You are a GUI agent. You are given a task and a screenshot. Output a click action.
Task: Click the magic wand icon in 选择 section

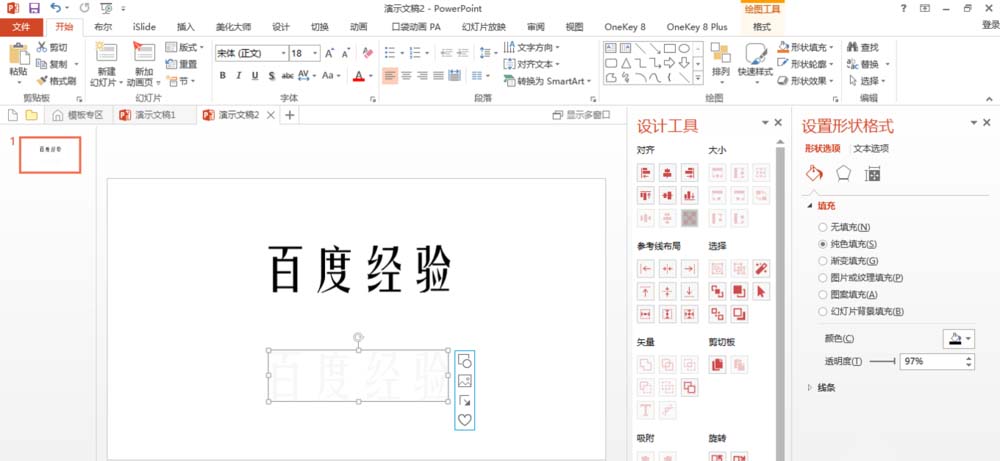coord(760,268)
